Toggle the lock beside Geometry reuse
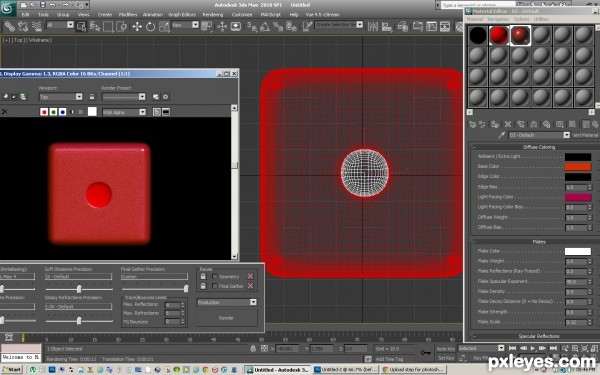The image size is (600, 375). point(203,276)
